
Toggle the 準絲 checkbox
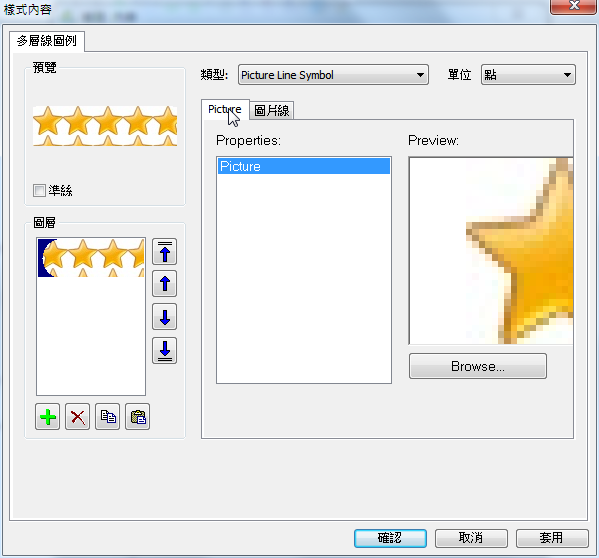point(39,190)
